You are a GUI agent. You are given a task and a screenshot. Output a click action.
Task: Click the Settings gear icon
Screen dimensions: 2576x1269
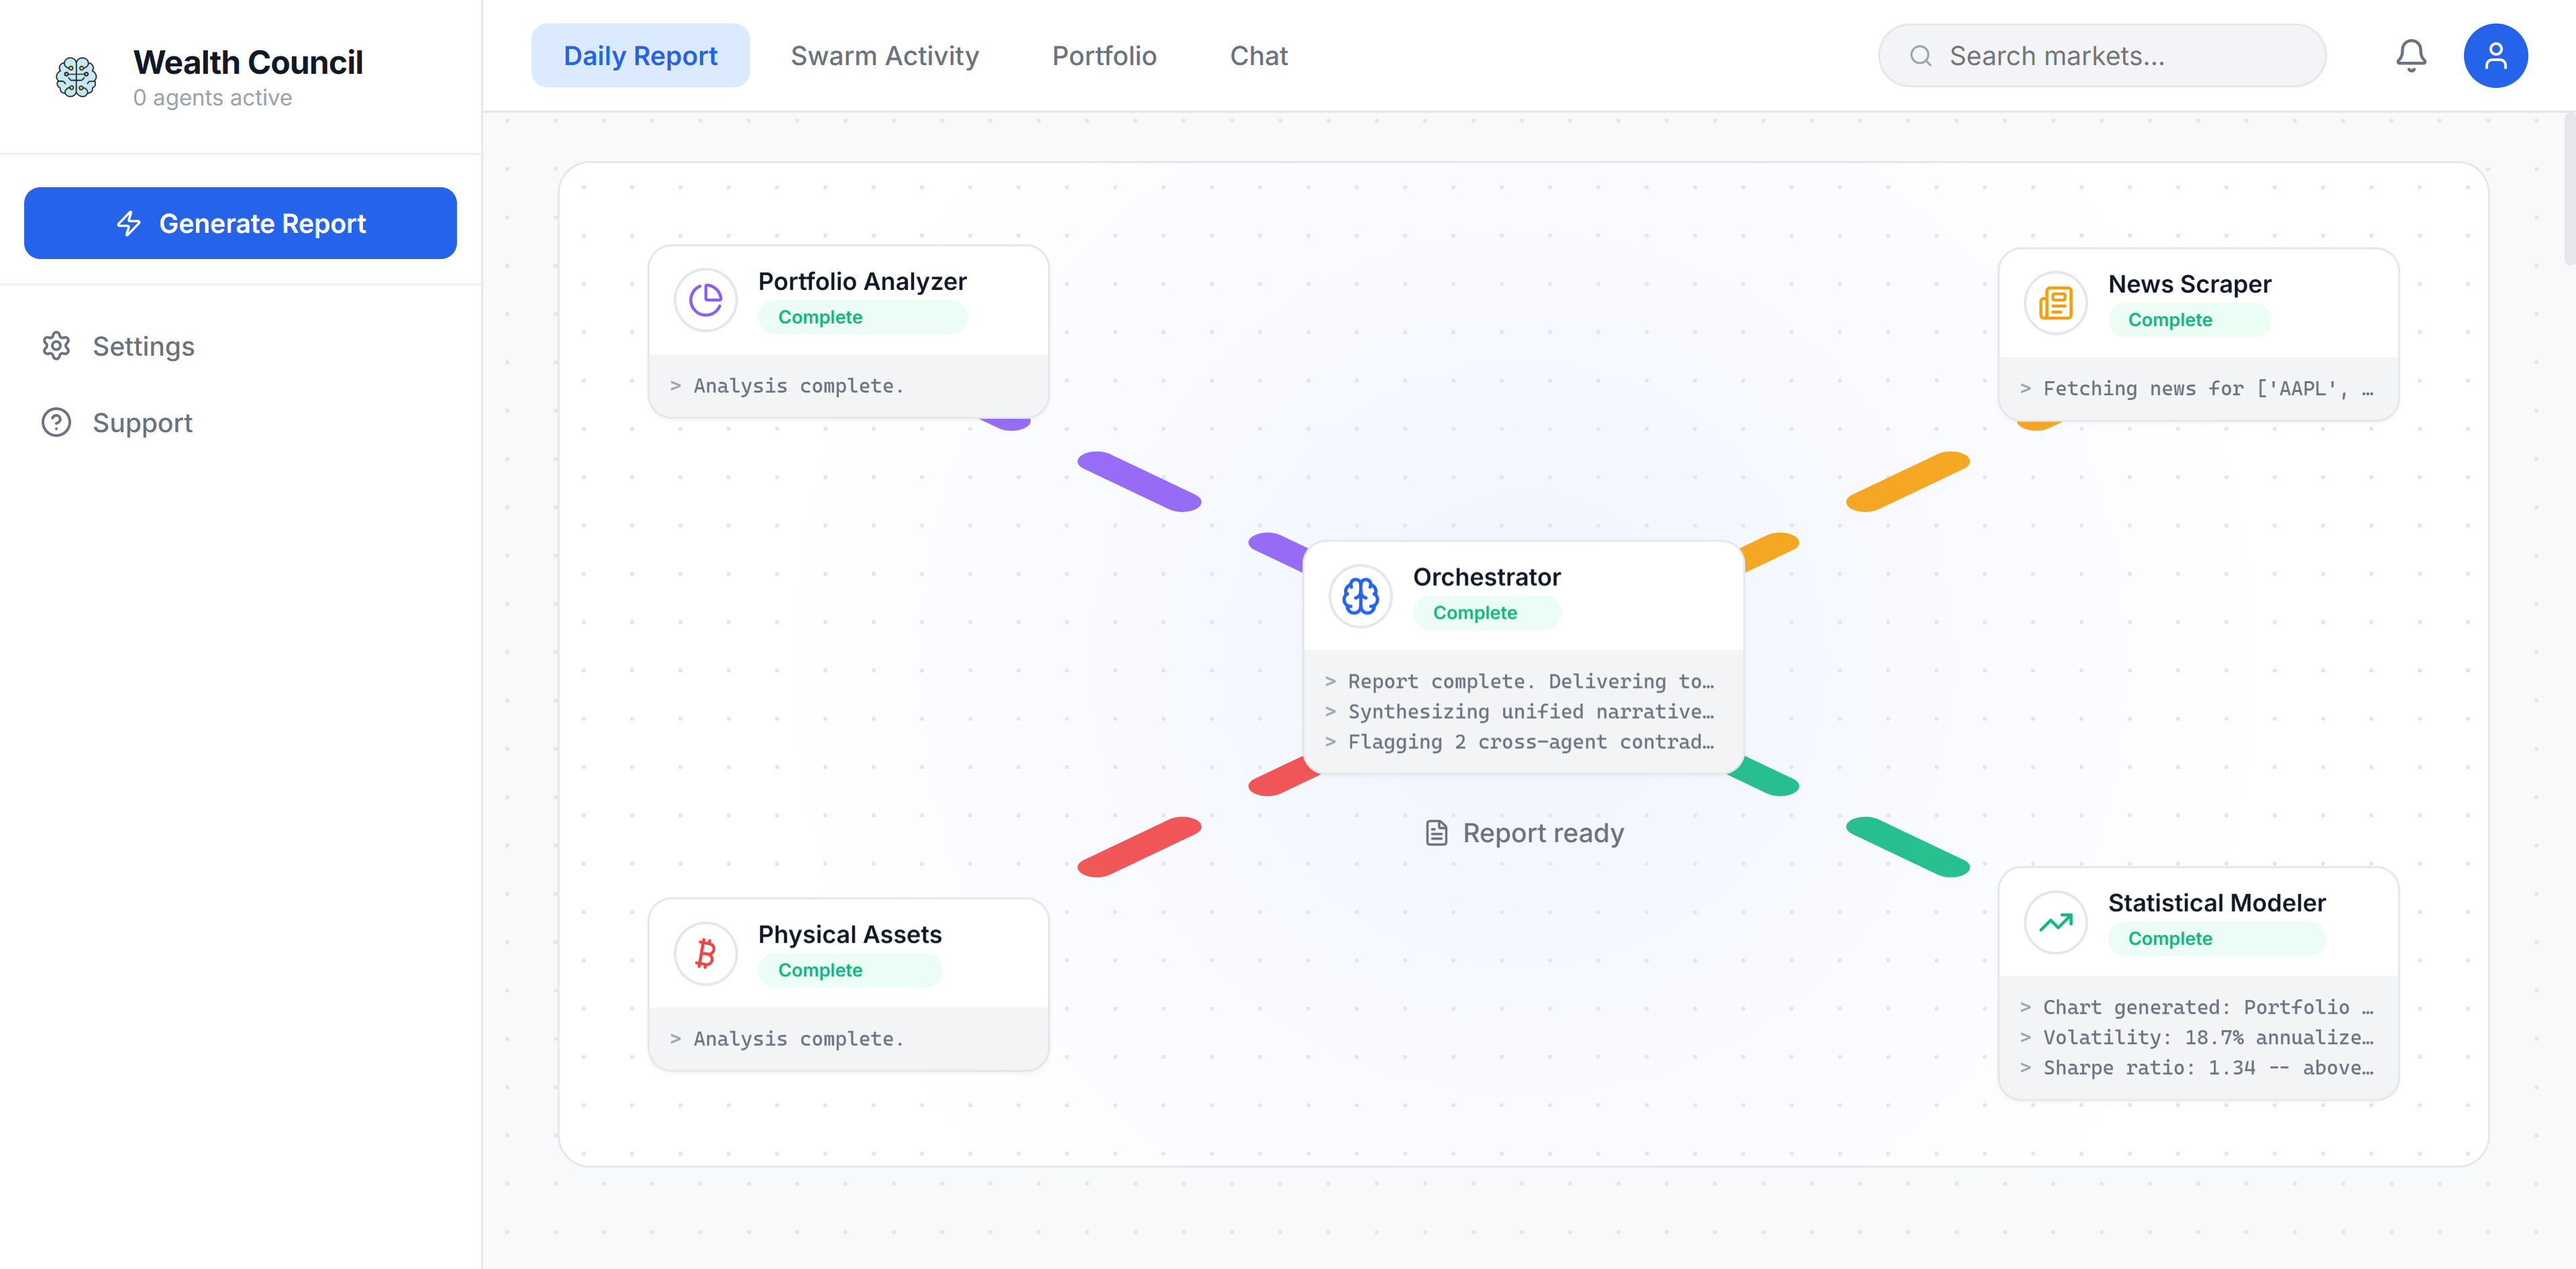tap(56, 346)
